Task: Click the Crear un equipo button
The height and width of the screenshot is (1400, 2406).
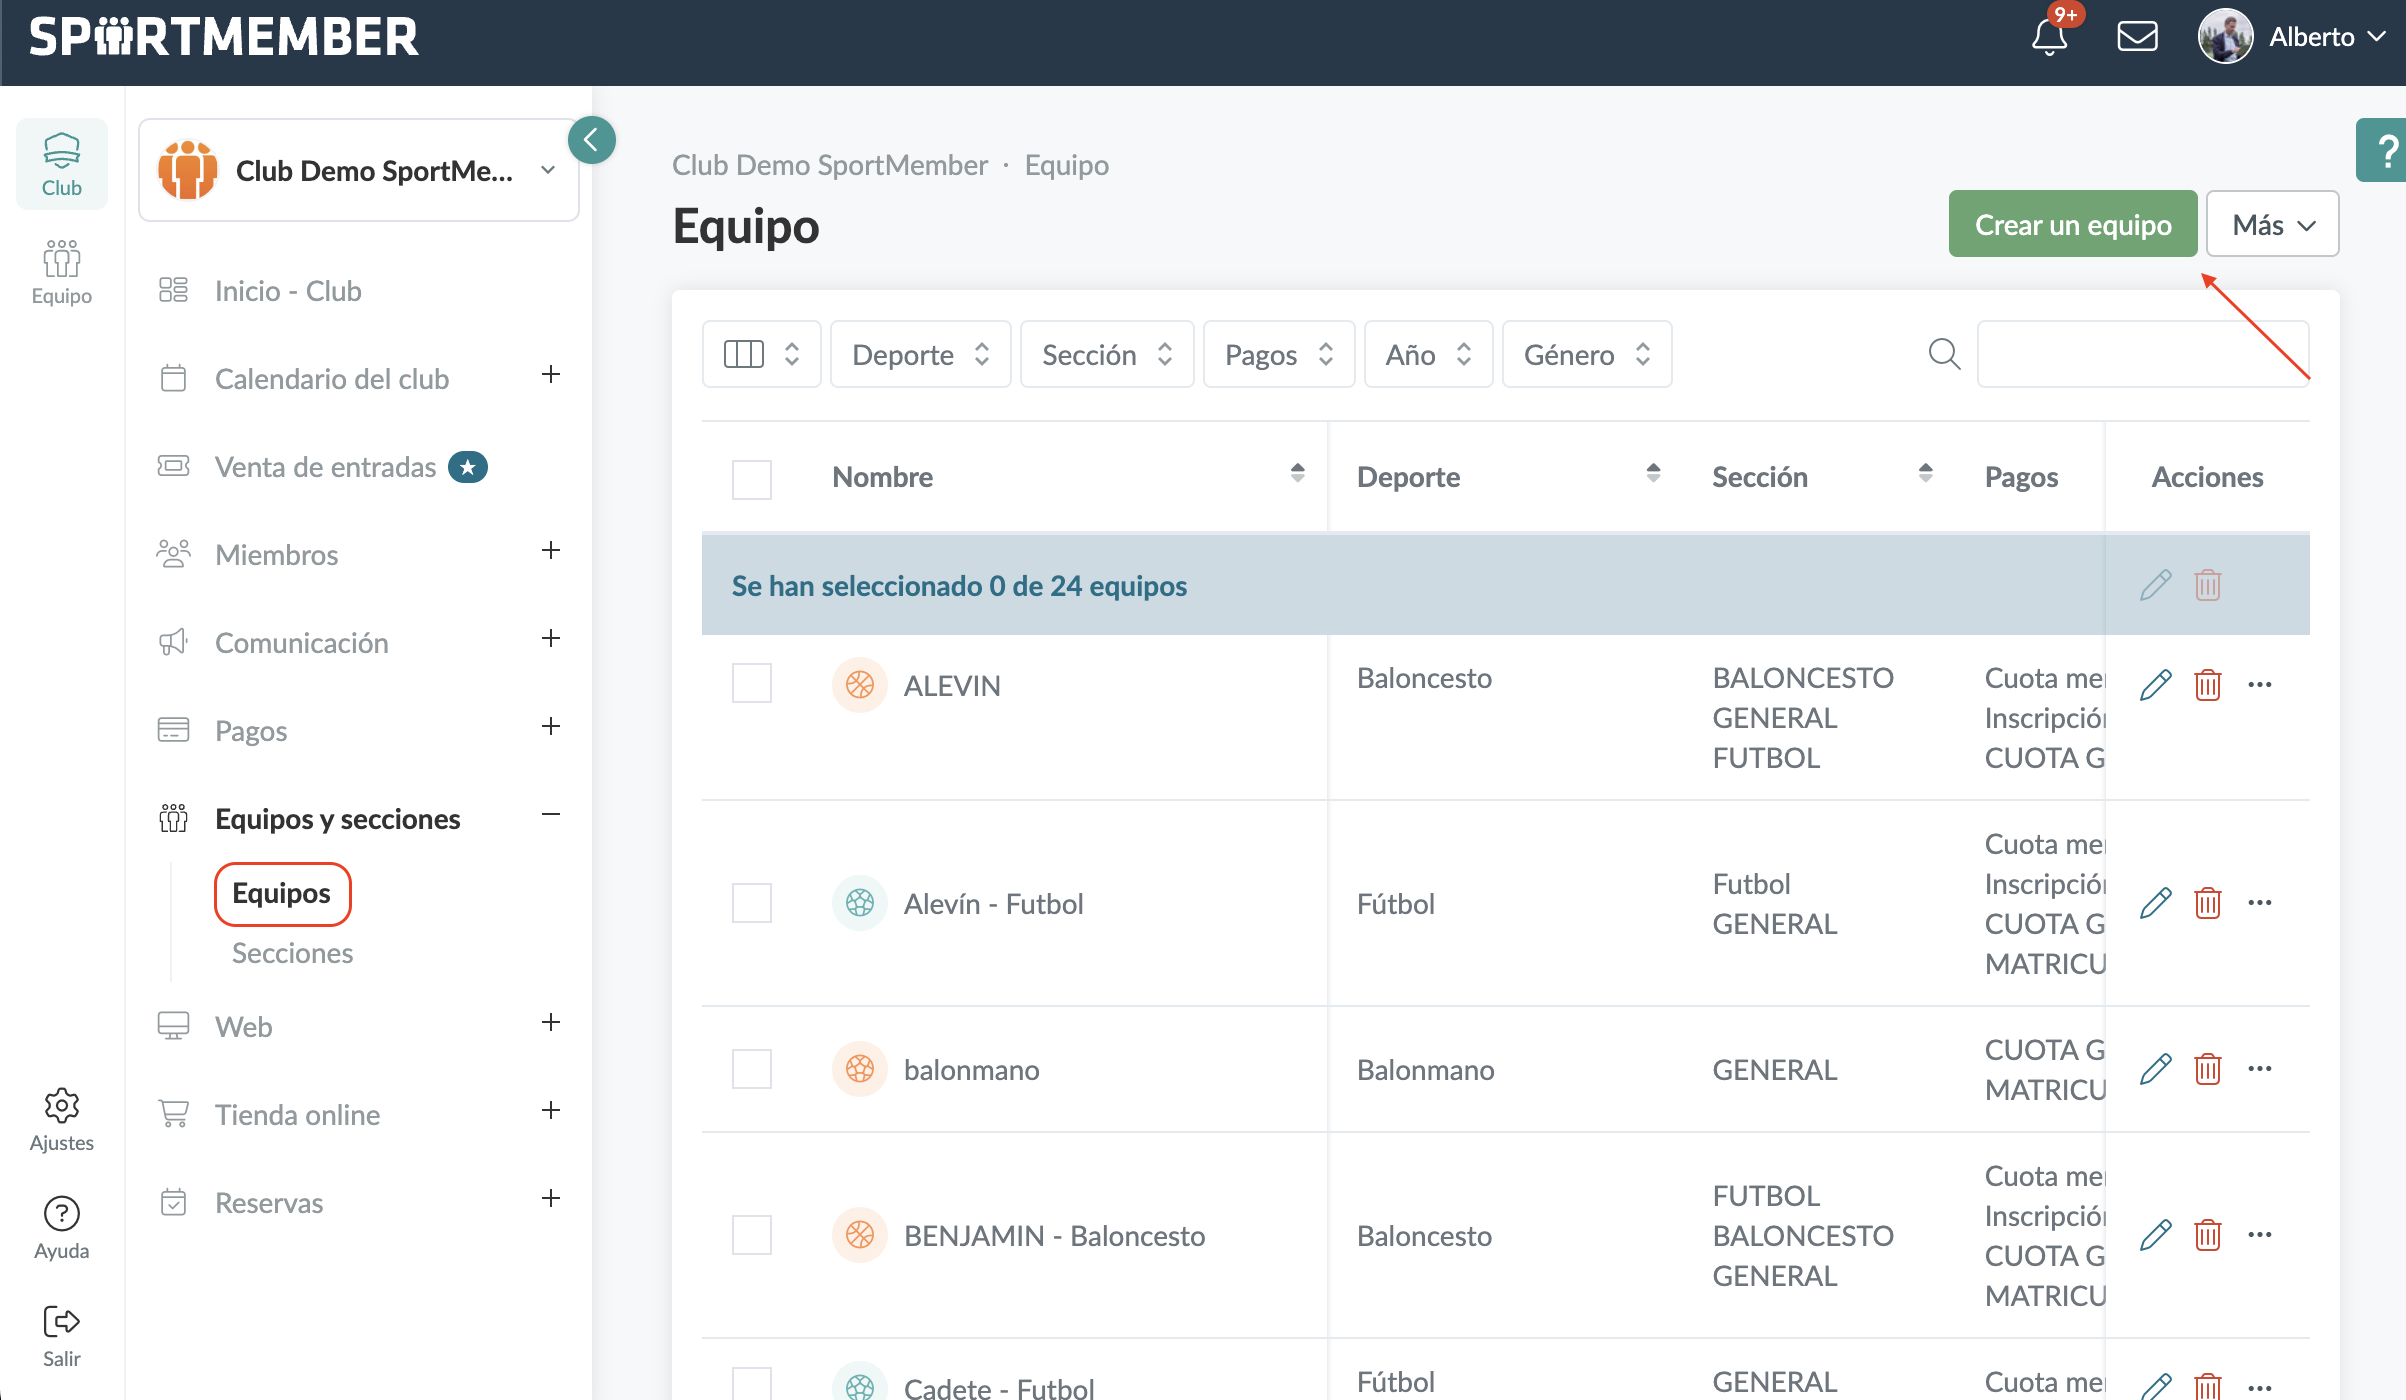Action: pyautogui.click(x=2072, y=224)
